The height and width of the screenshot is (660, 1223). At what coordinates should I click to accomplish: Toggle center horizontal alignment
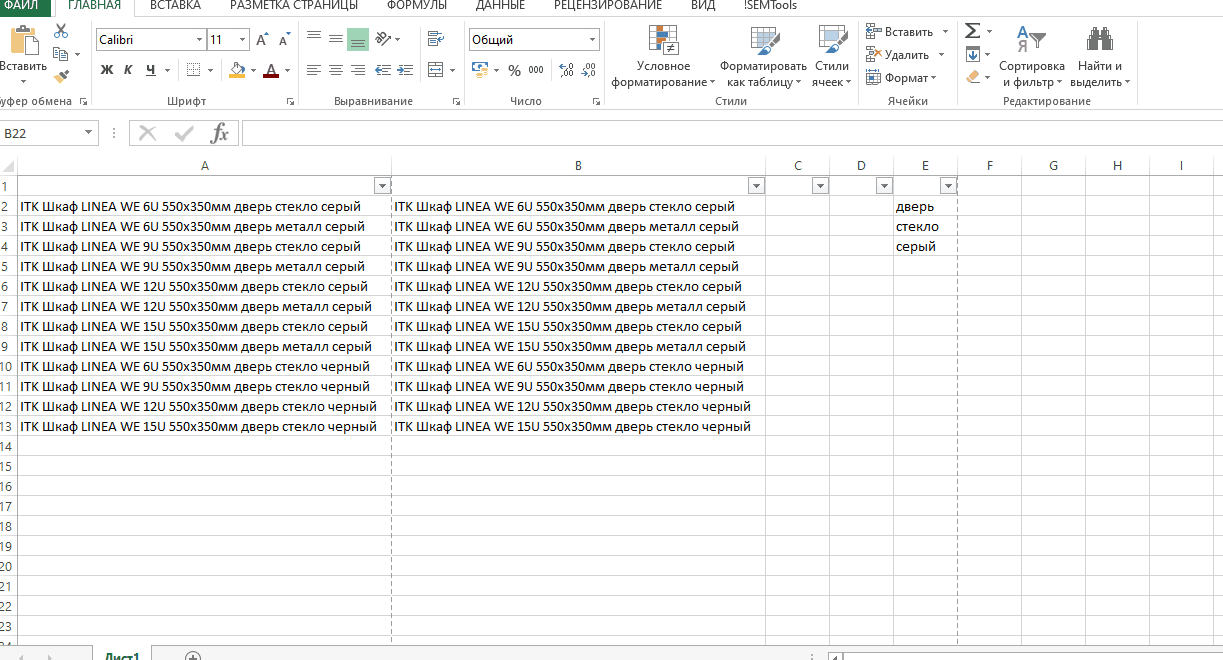click(335, 70)
